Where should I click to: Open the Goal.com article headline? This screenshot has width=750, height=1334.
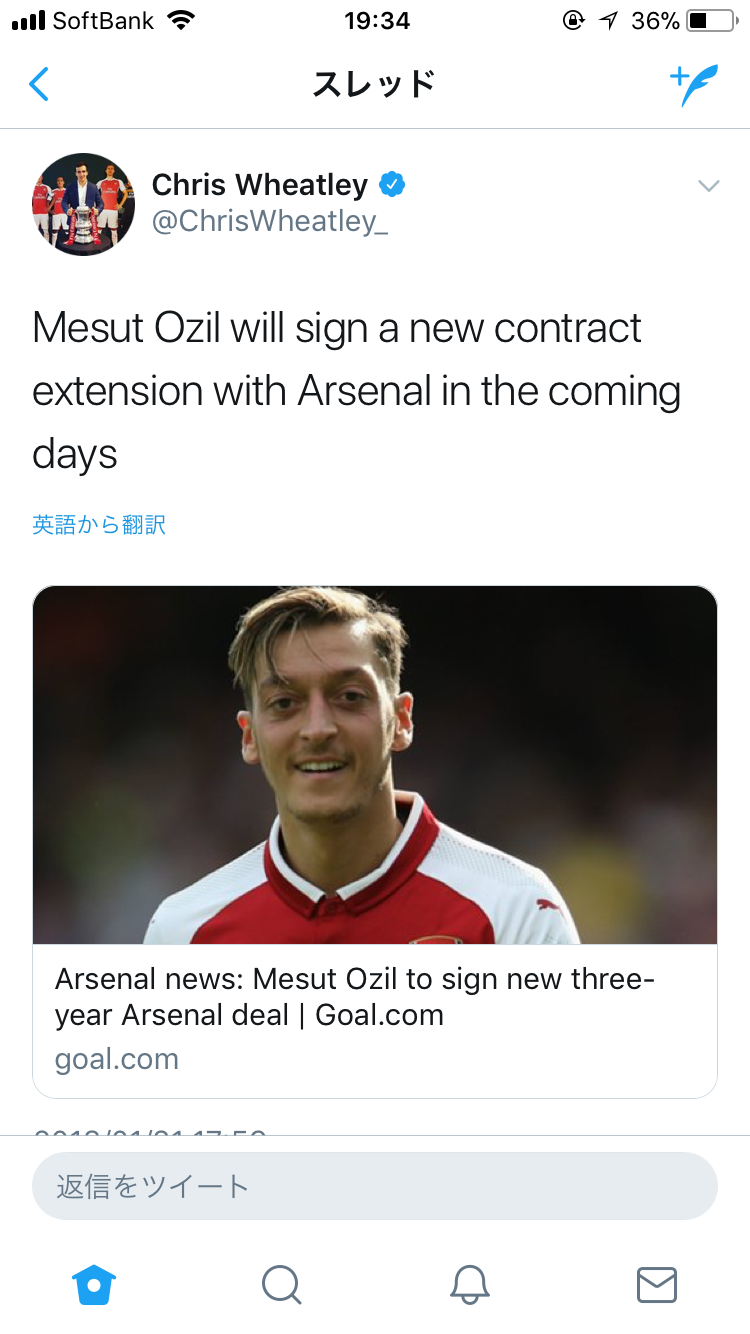coord(355,997)
